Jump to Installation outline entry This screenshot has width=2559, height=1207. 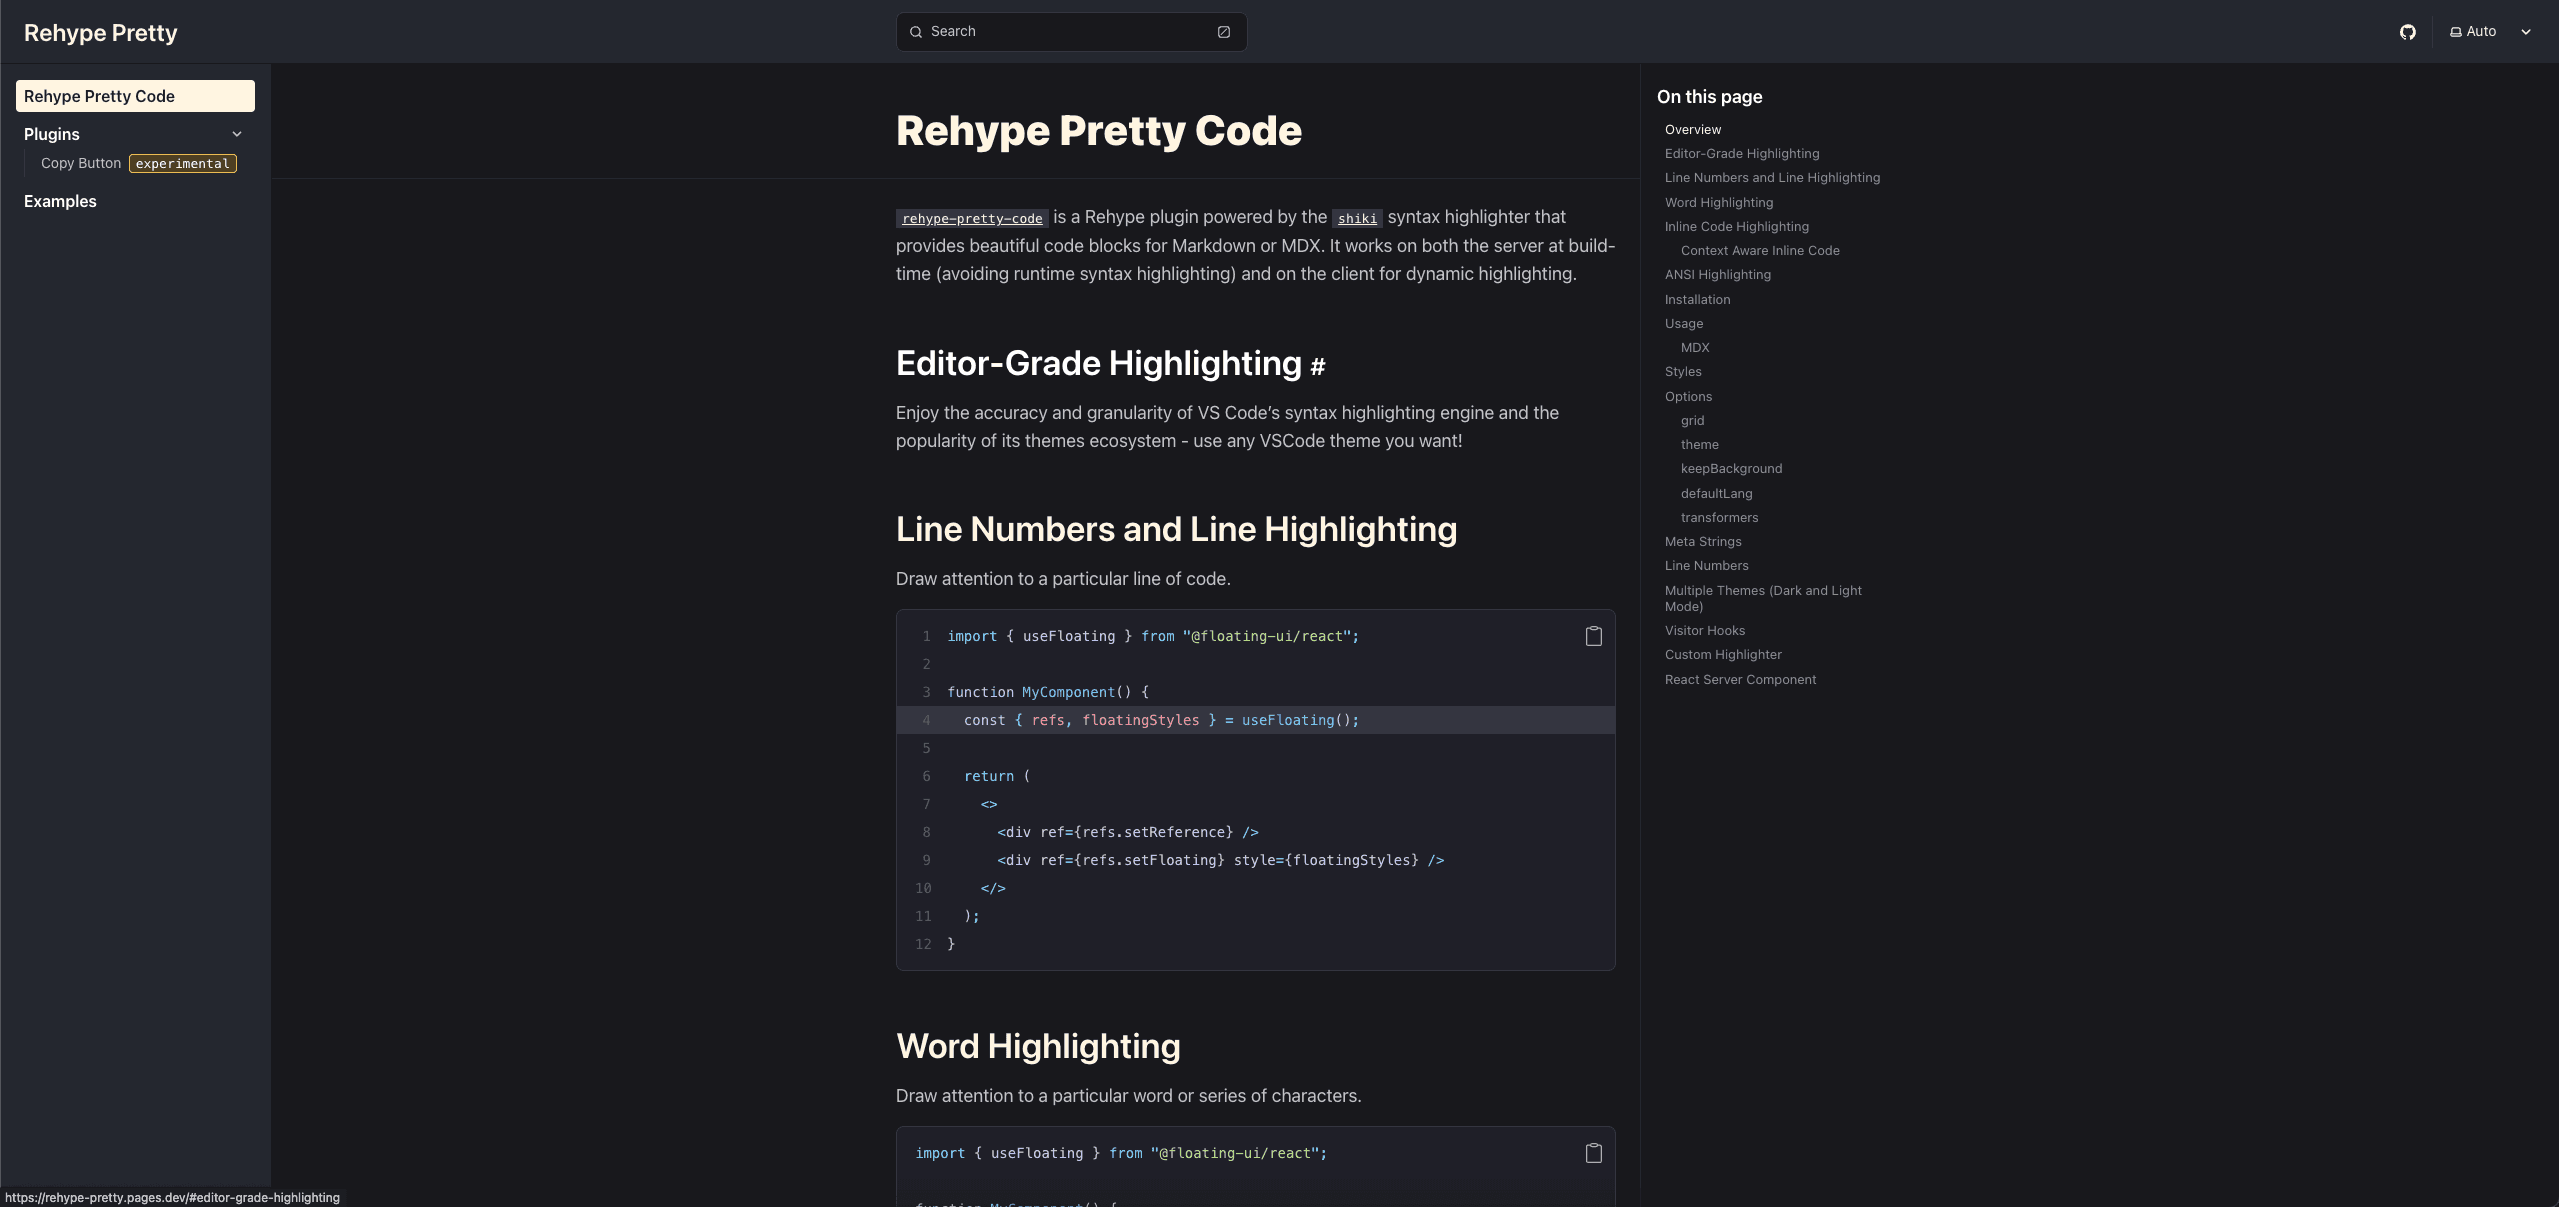pyautogui.click(x=1697, y=299)
